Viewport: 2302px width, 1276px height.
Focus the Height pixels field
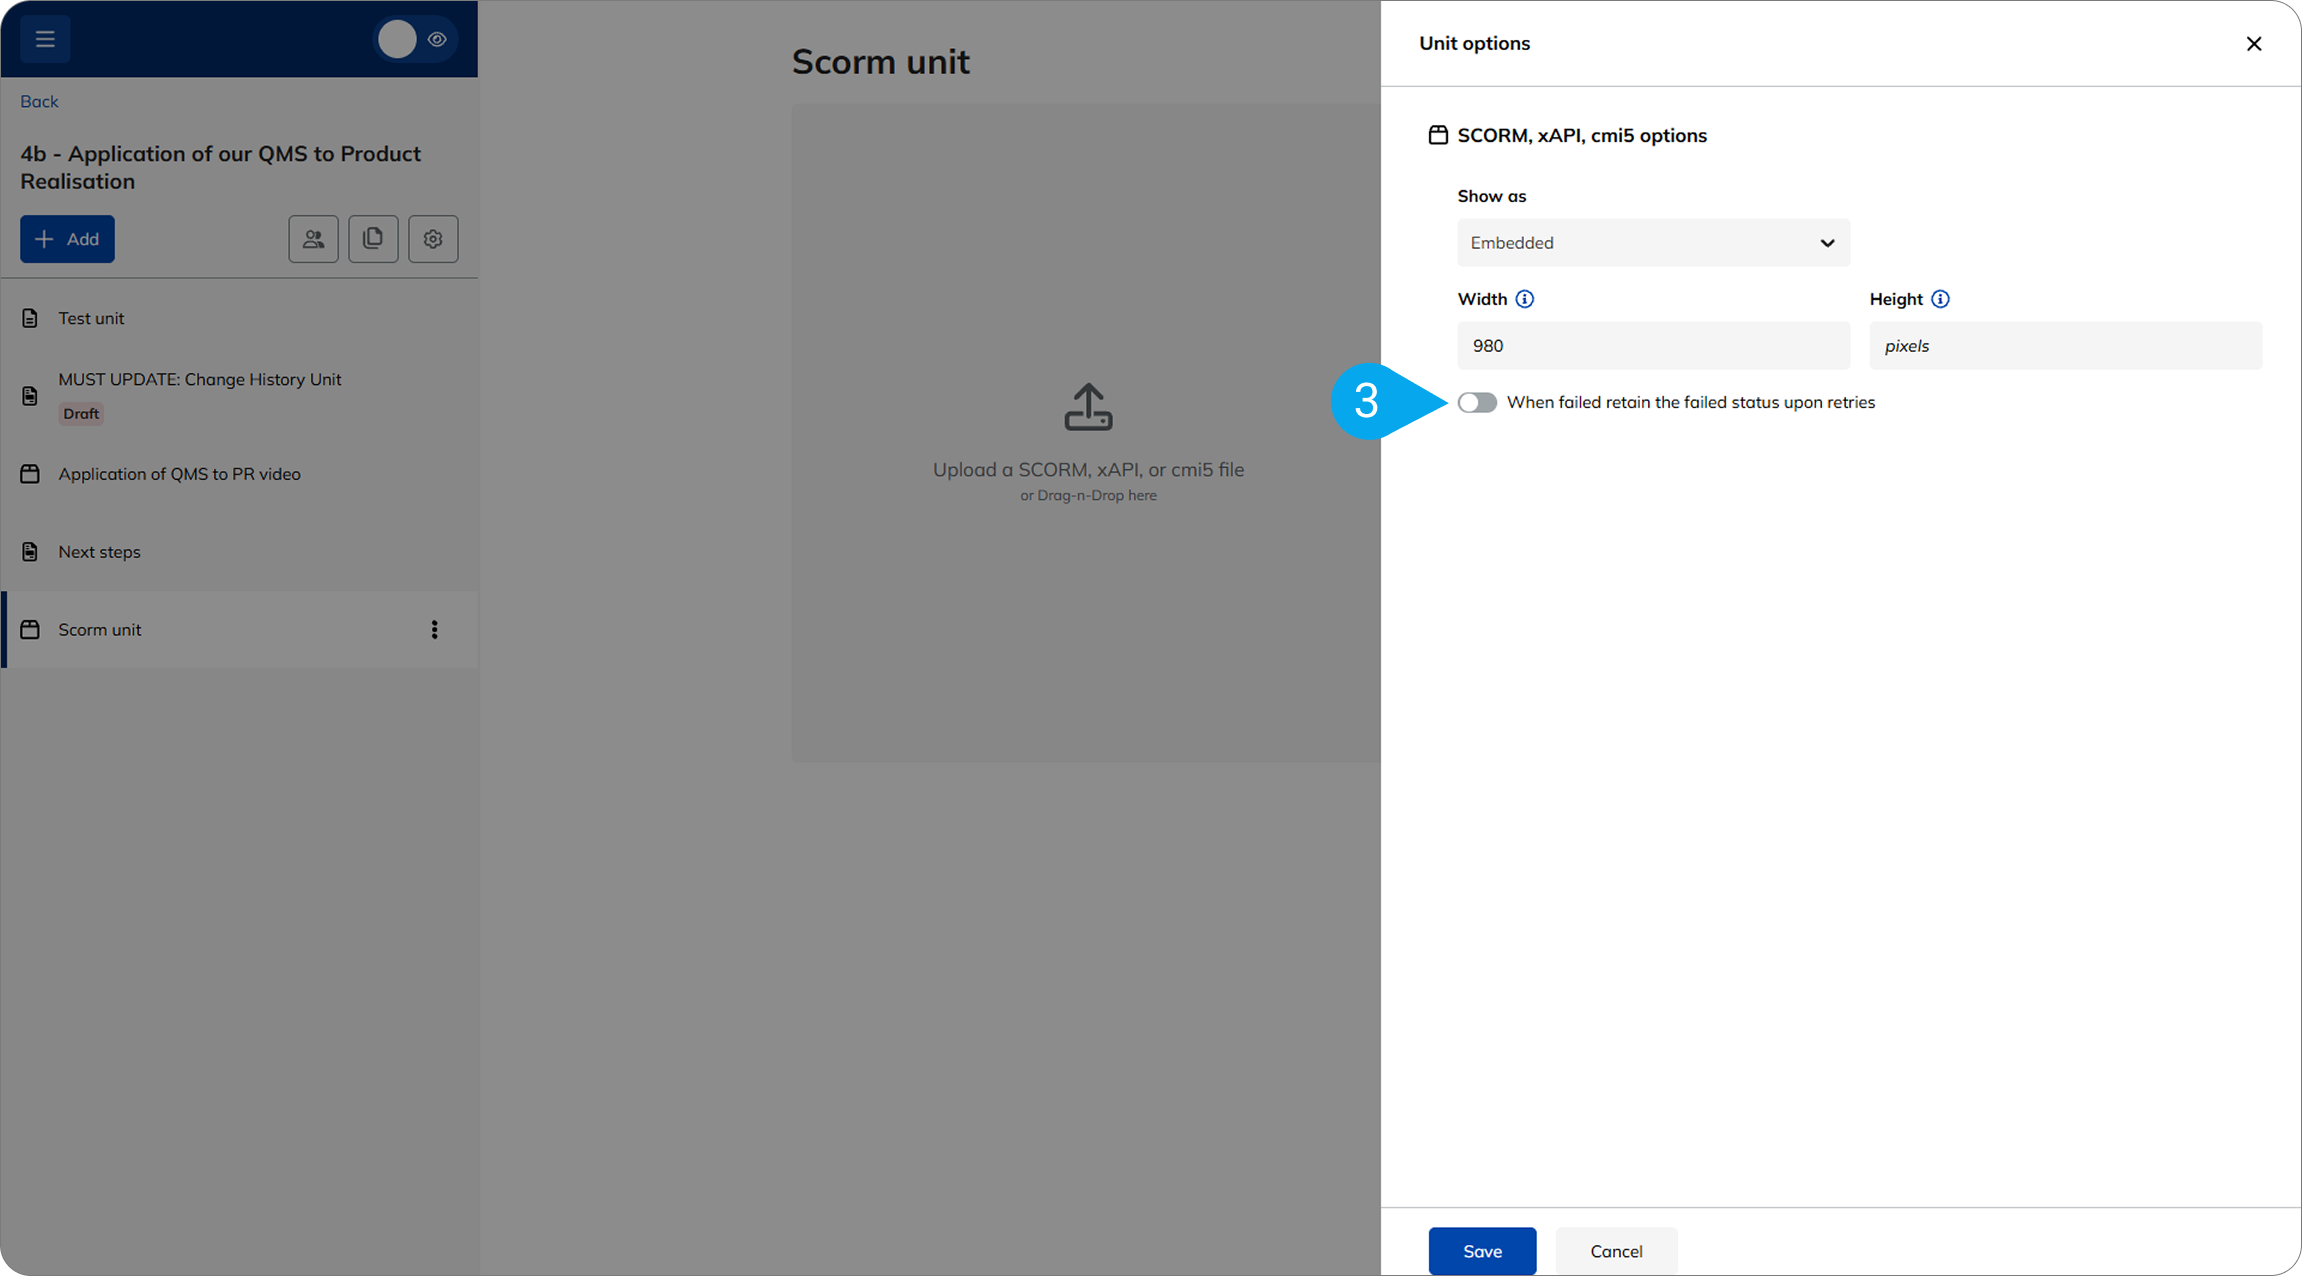(x=2066, y=346)
